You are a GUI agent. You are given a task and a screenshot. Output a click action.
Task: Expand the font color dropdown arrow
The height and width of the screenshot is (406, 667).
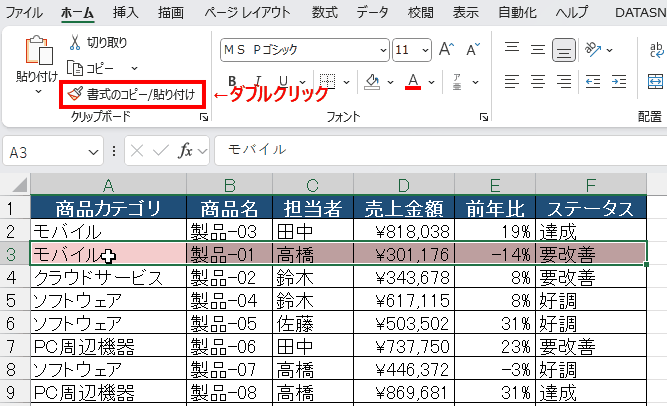point(431,82)
